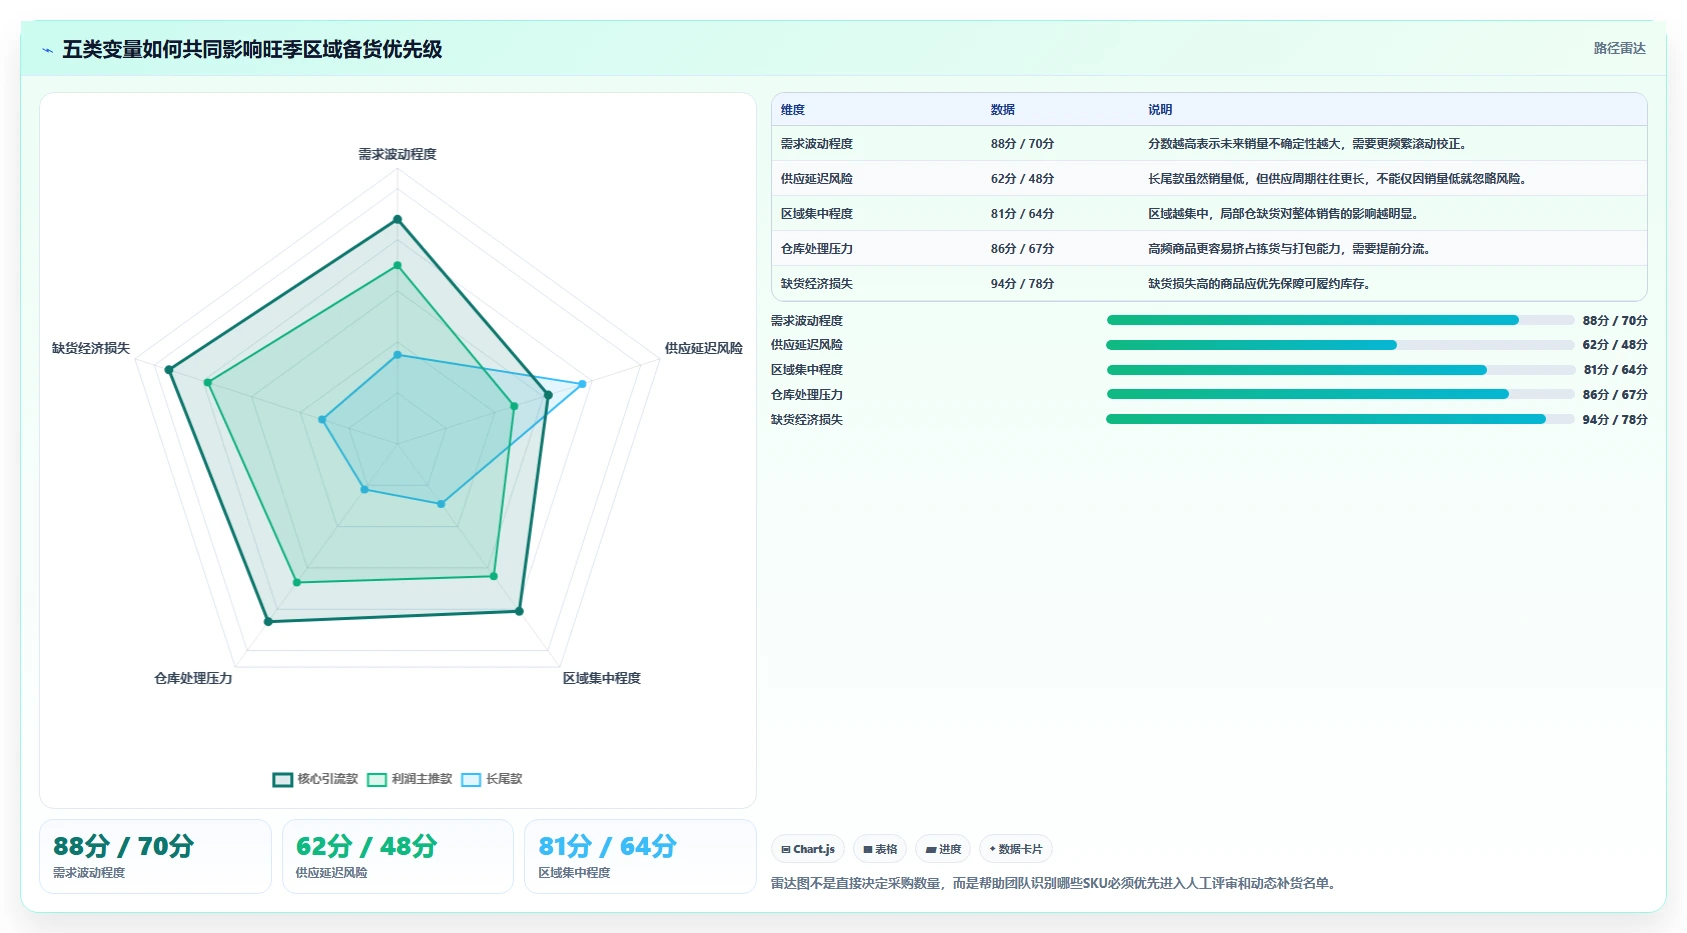Image resolution: width=1687 pixels, height=933 pixels.
Task: Click the description starting 缺货损失高的商品
Action: point(1259,284)
